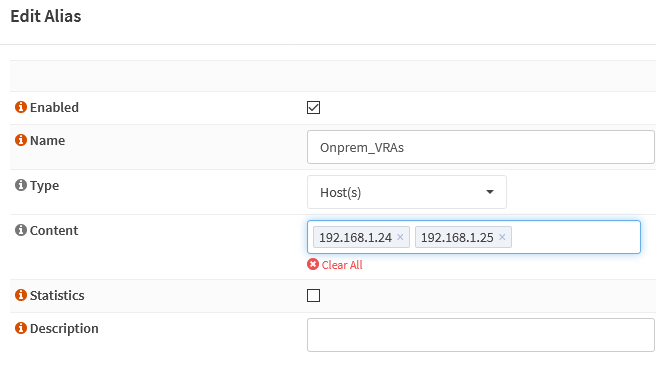
Task: Remove the 192.168.1.24 entry via its x
Action: coord(400,237)
